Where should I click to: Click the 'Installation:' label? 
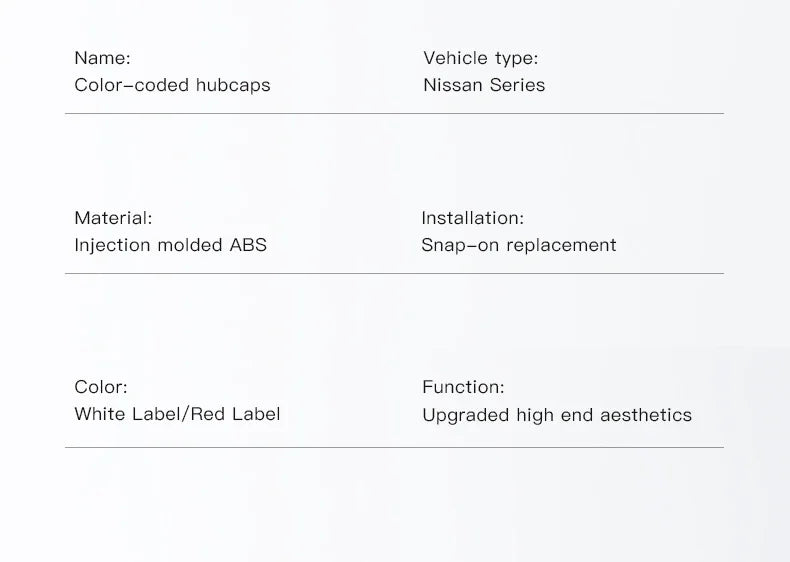coord(473,218)
